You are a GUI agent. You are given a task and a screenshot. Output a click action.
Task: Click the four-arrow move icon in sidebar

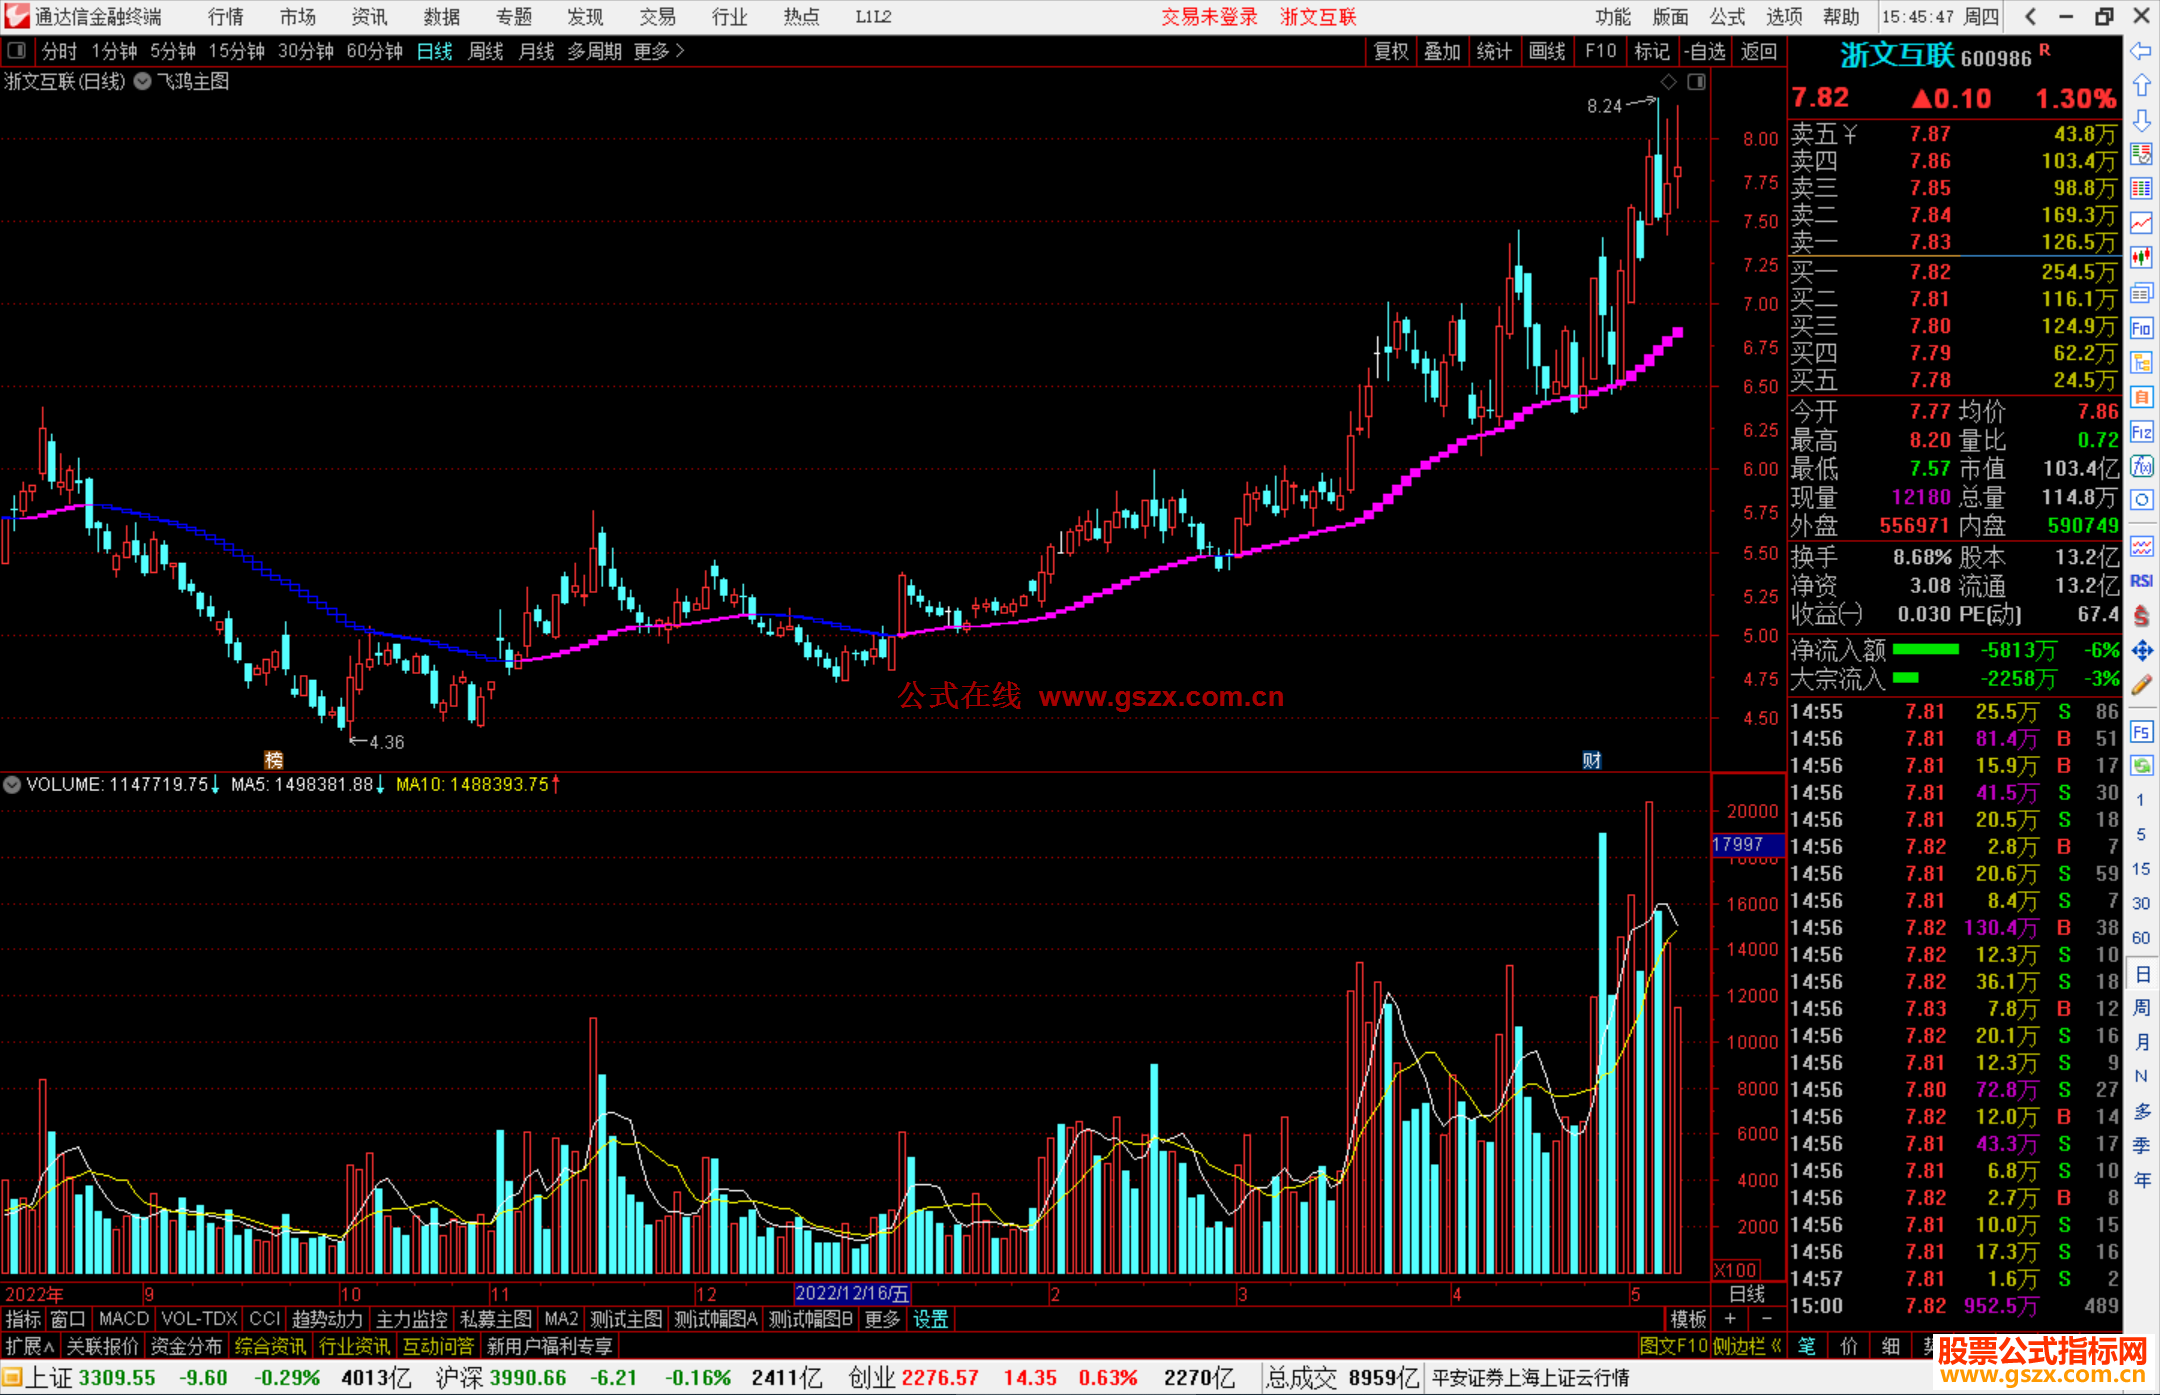point(2141,651)
